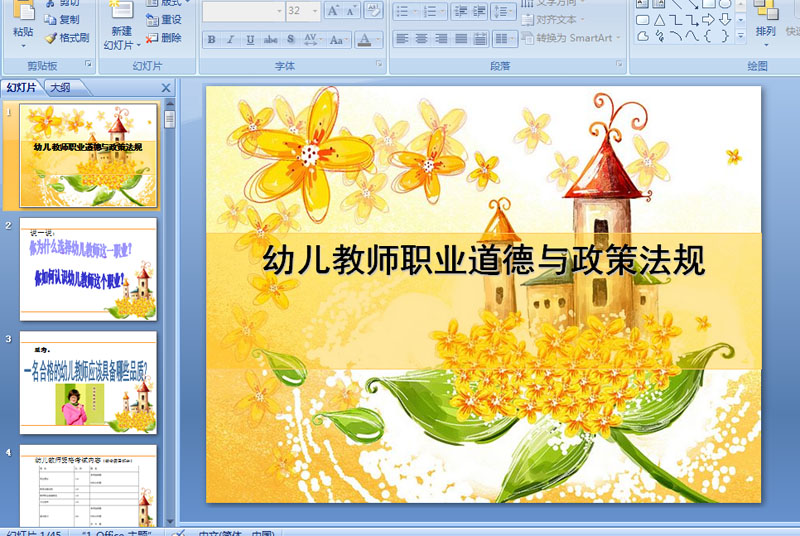This screenshot has height=536, width=800.
Task: Select slide 2 thumbnail
Action: (88, 269)
